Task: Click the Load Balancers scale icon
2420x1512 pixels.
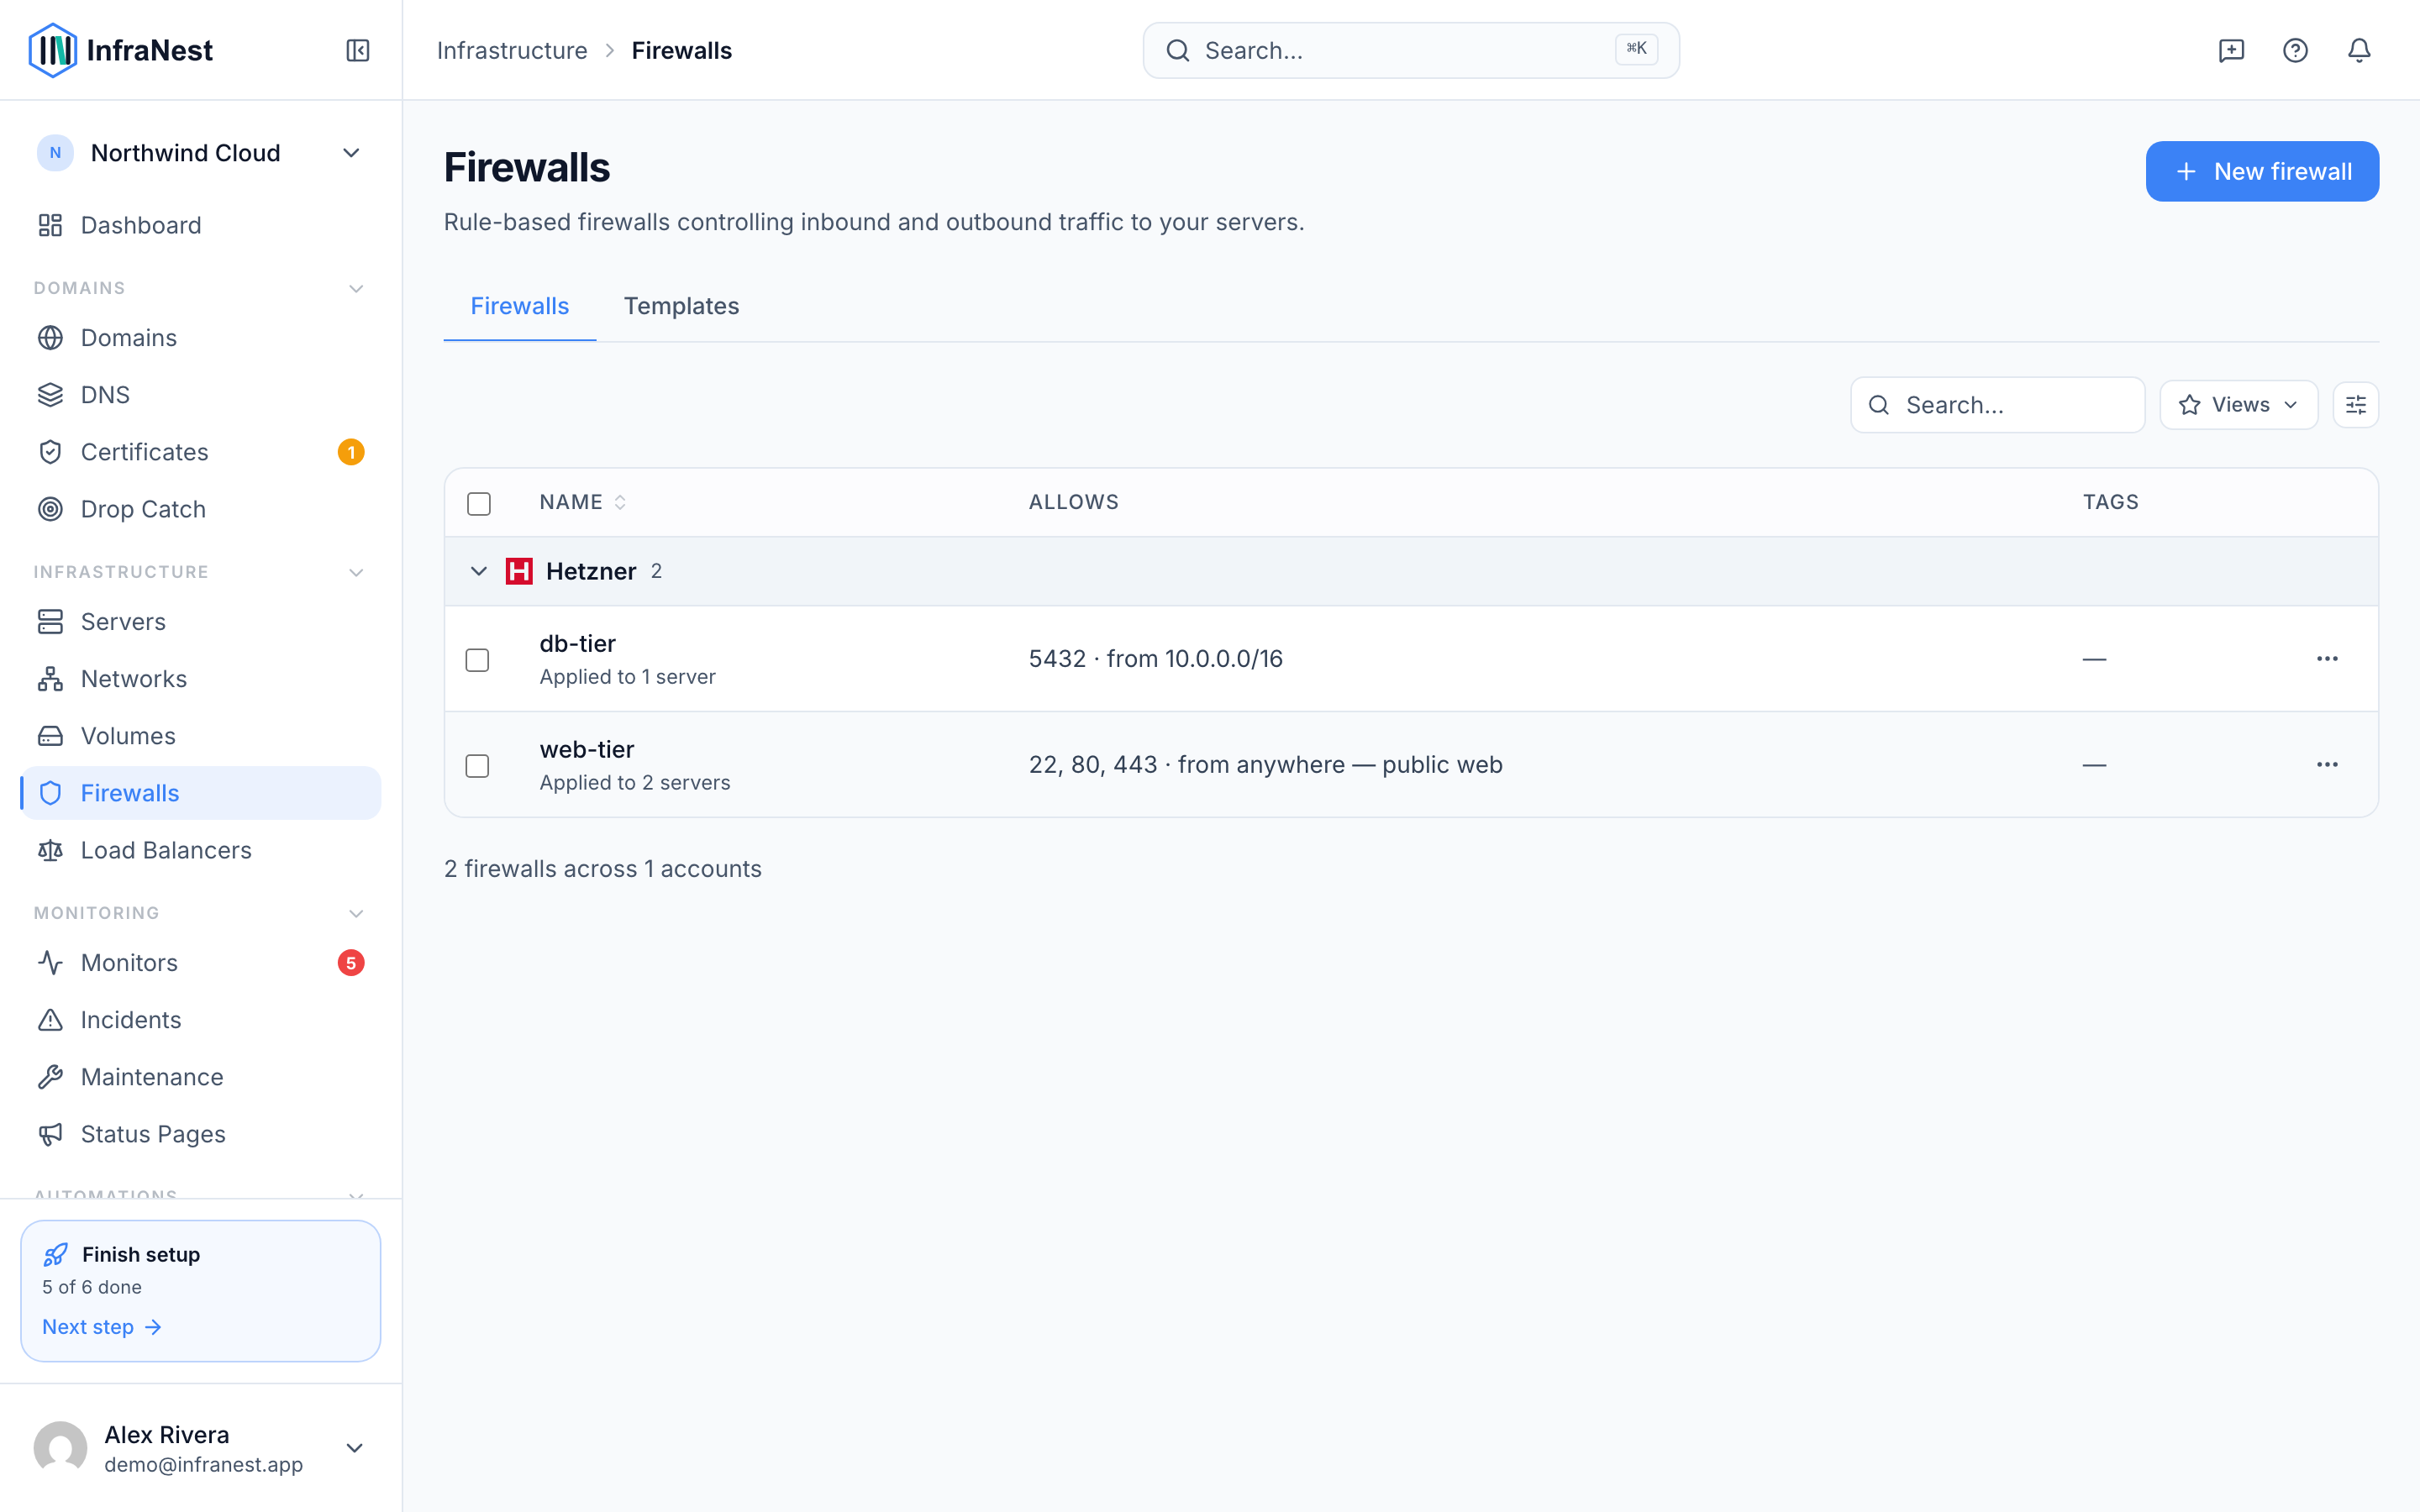Action: tap(50, 850)
